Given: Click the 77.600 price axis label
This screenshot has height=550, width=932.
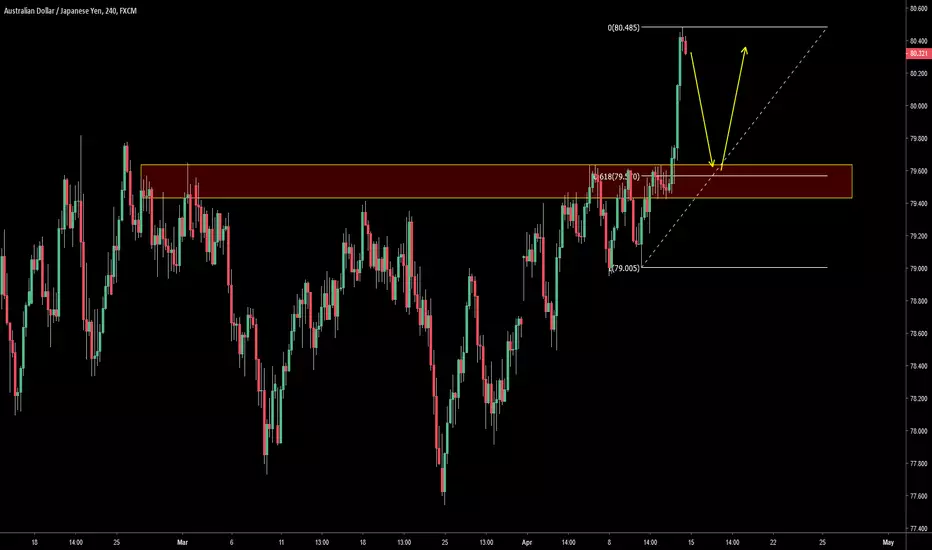Looking at the screenshot, I should (x=918, y=496).
